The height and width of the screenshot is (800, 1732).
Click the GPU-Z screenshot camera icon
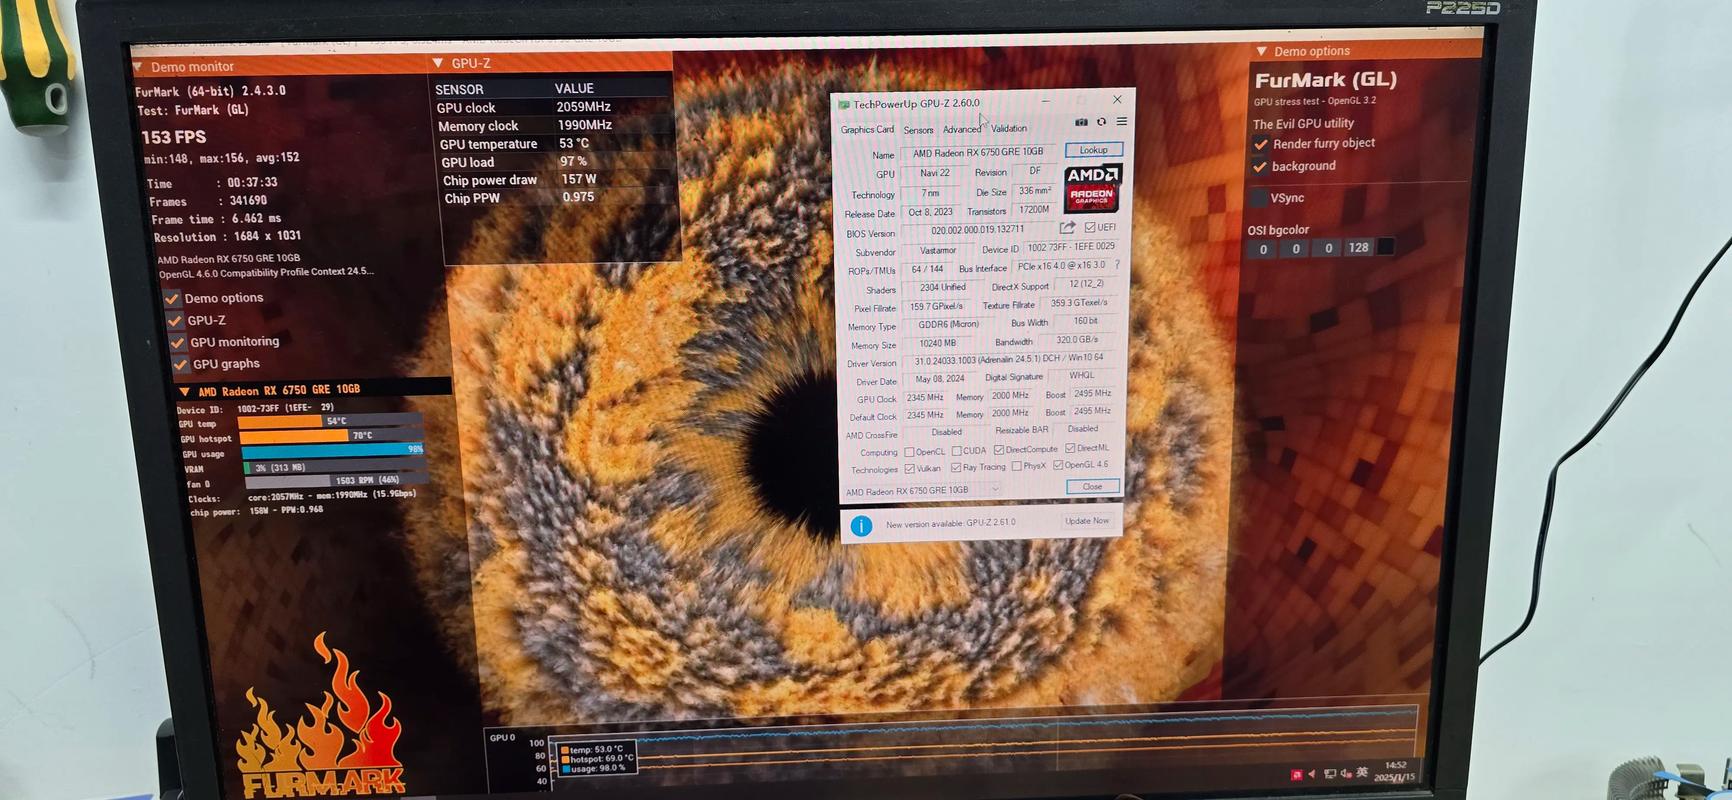[x=1081, y=122]
